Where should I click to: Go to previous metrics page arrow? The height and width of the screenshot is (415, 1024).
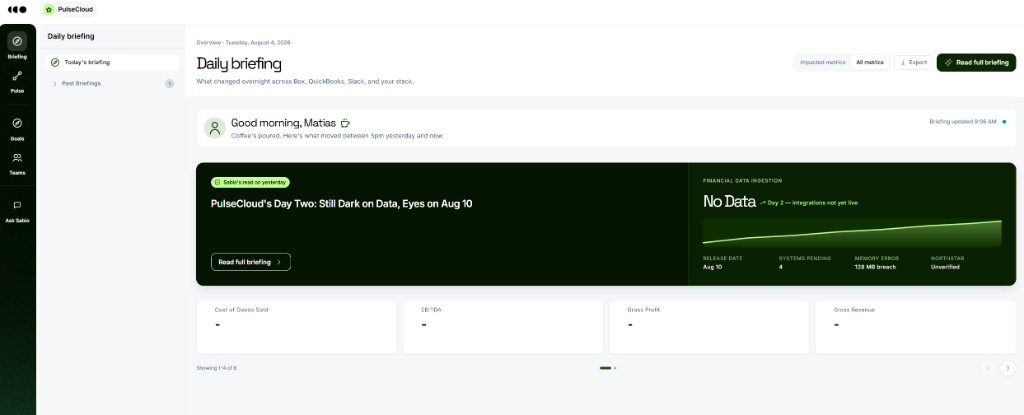point(987,368)
